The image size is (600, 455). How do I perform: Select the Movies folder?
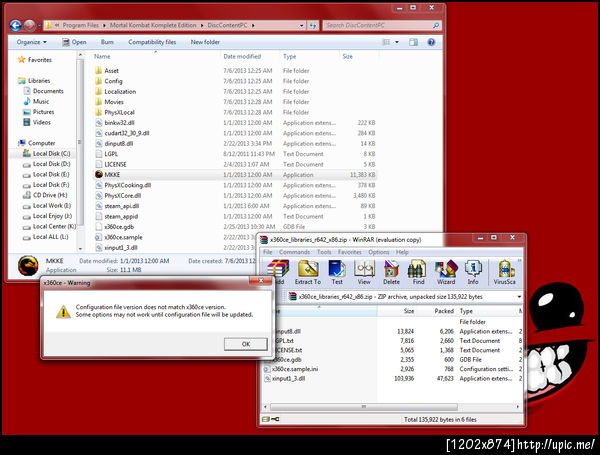pos(114,102)
